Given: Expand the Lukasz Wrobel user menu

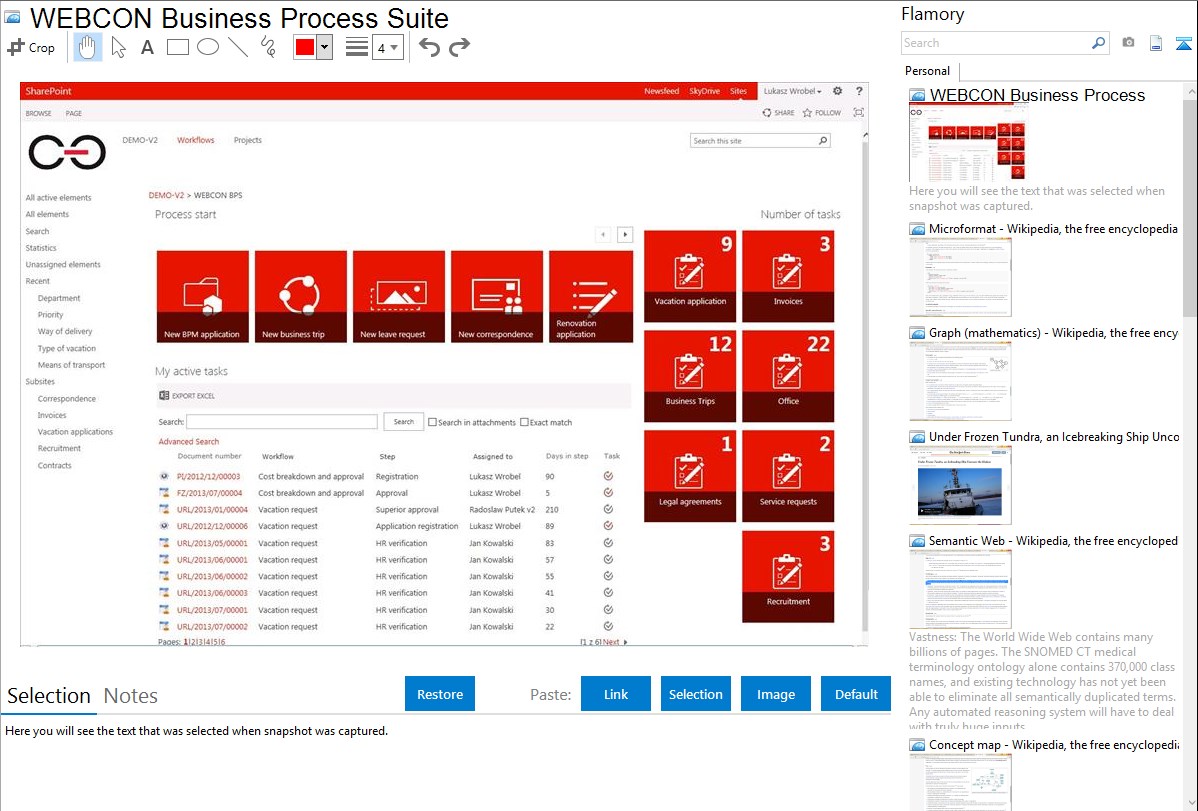Looking at the screenshot, I should (x=792, y=91).
